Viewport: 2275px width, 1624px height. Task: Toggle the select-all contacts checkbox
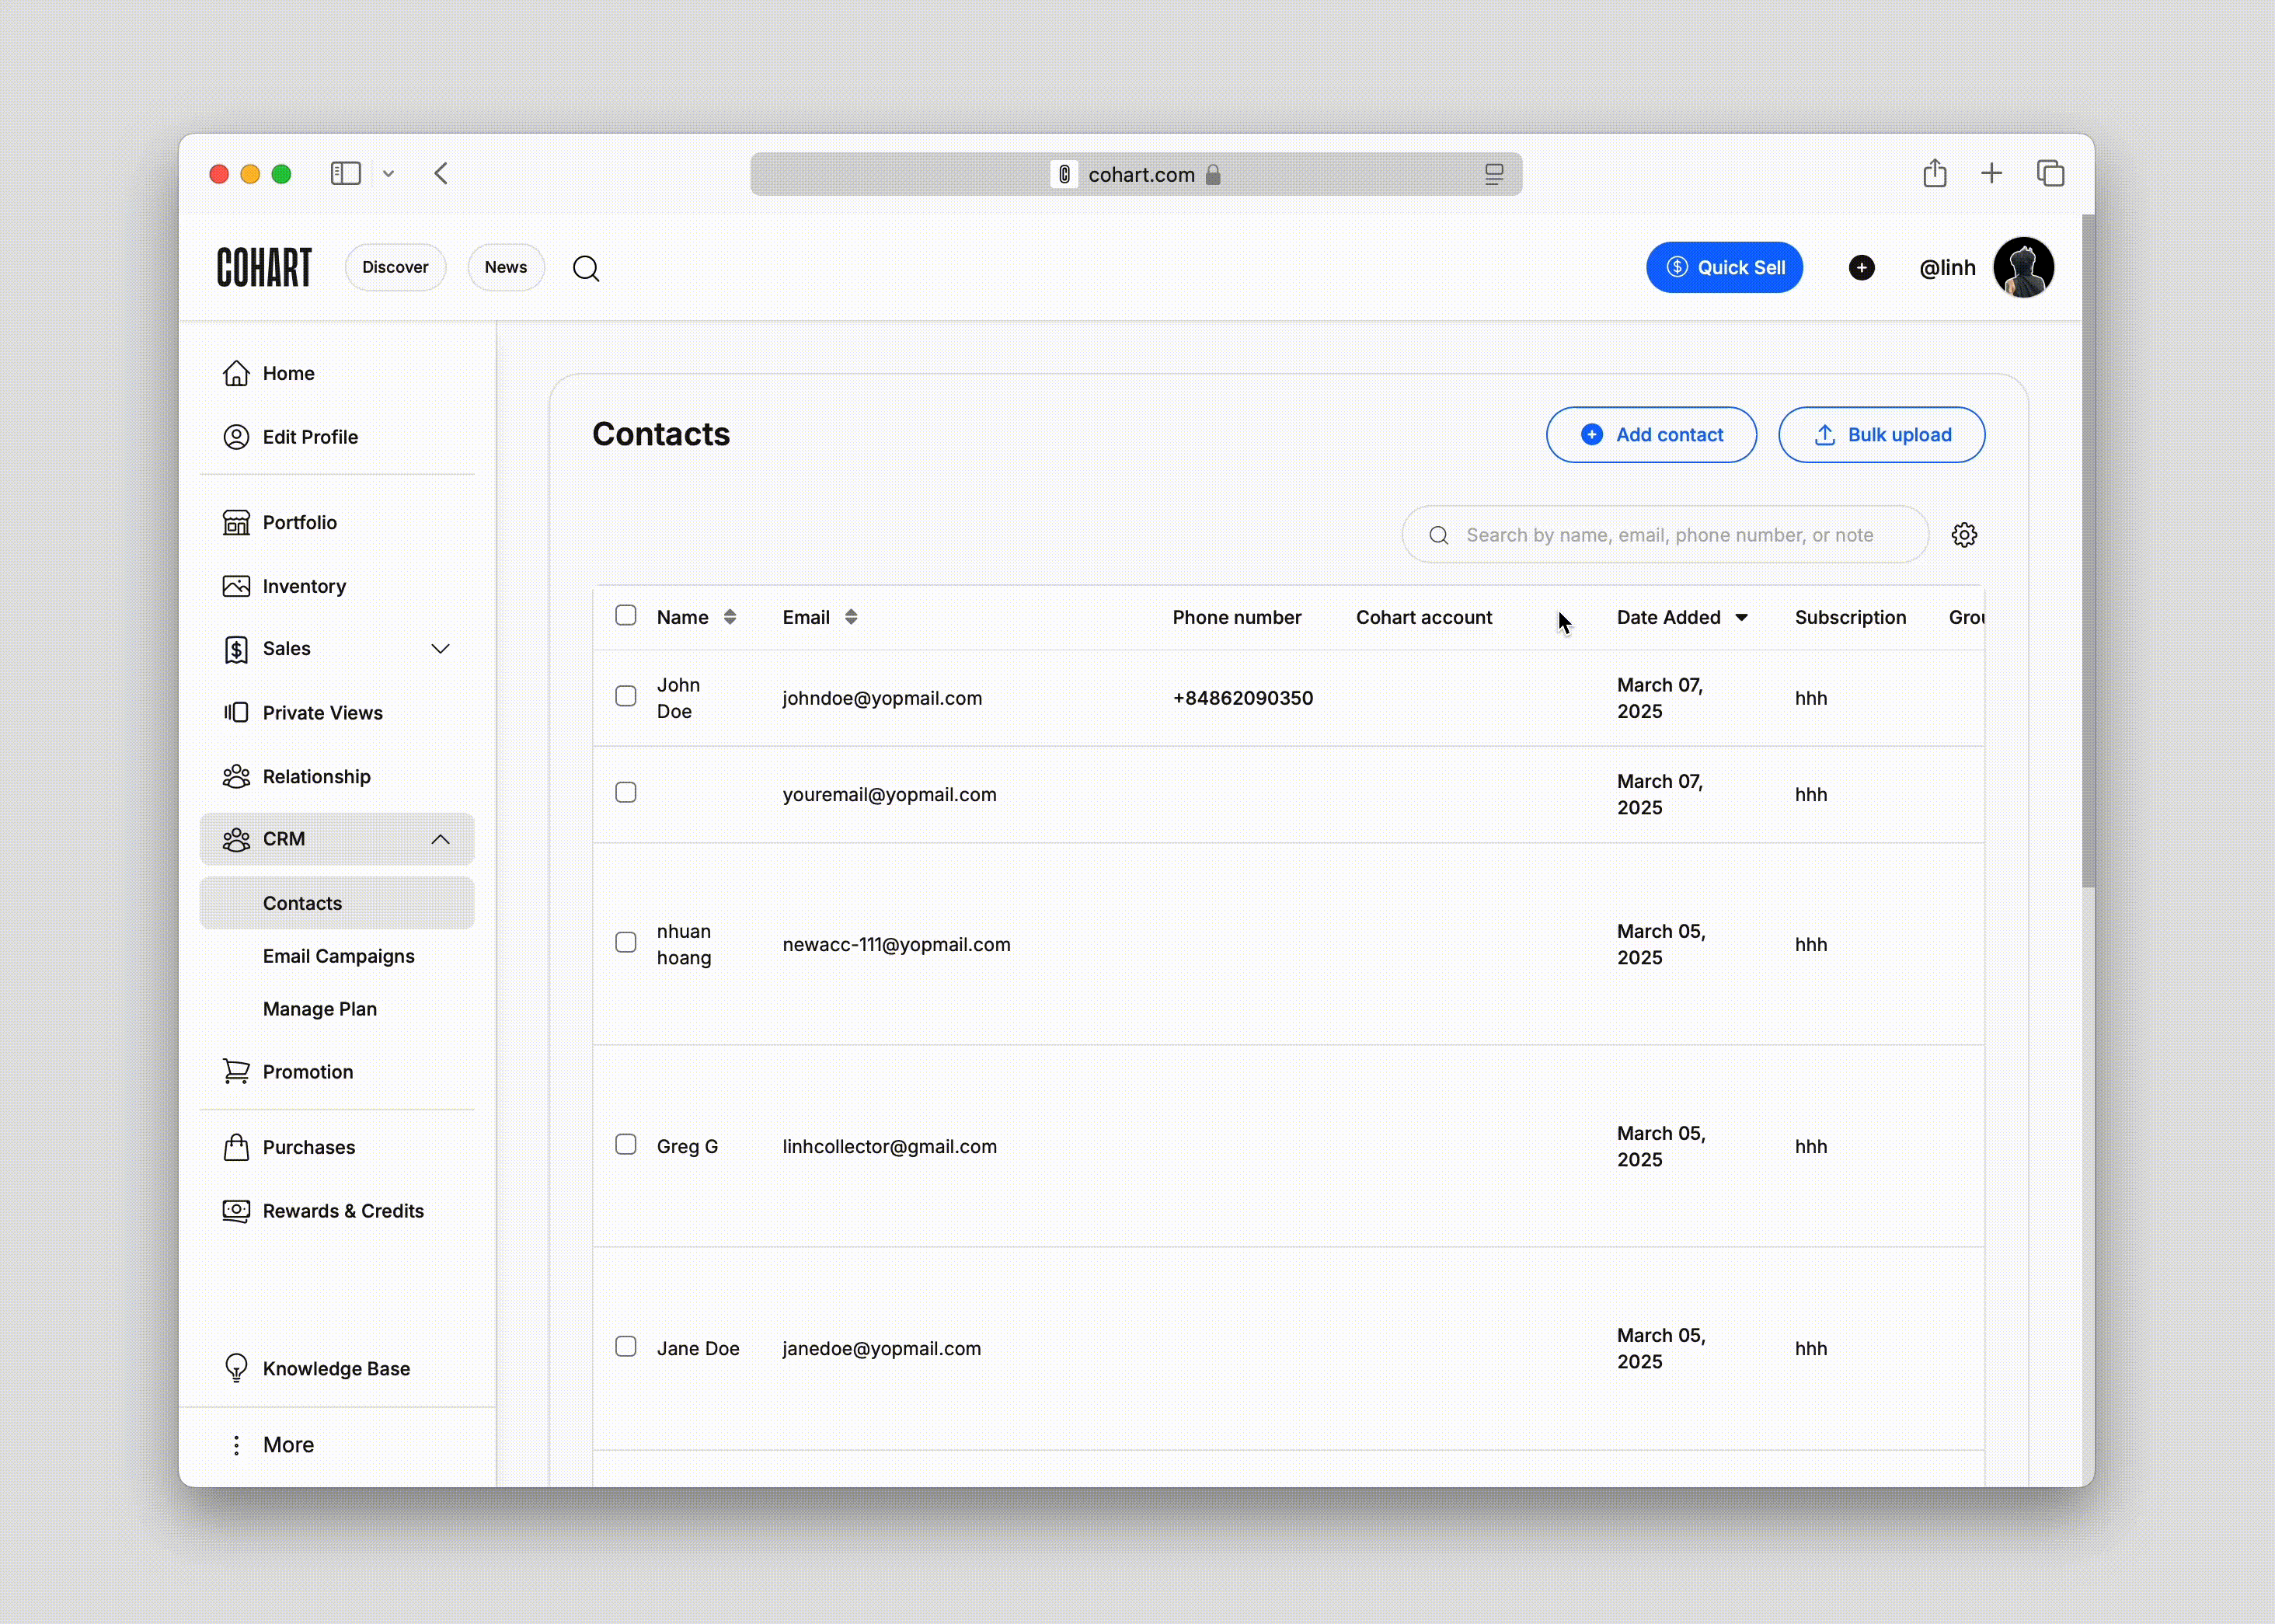pos(626,615)
